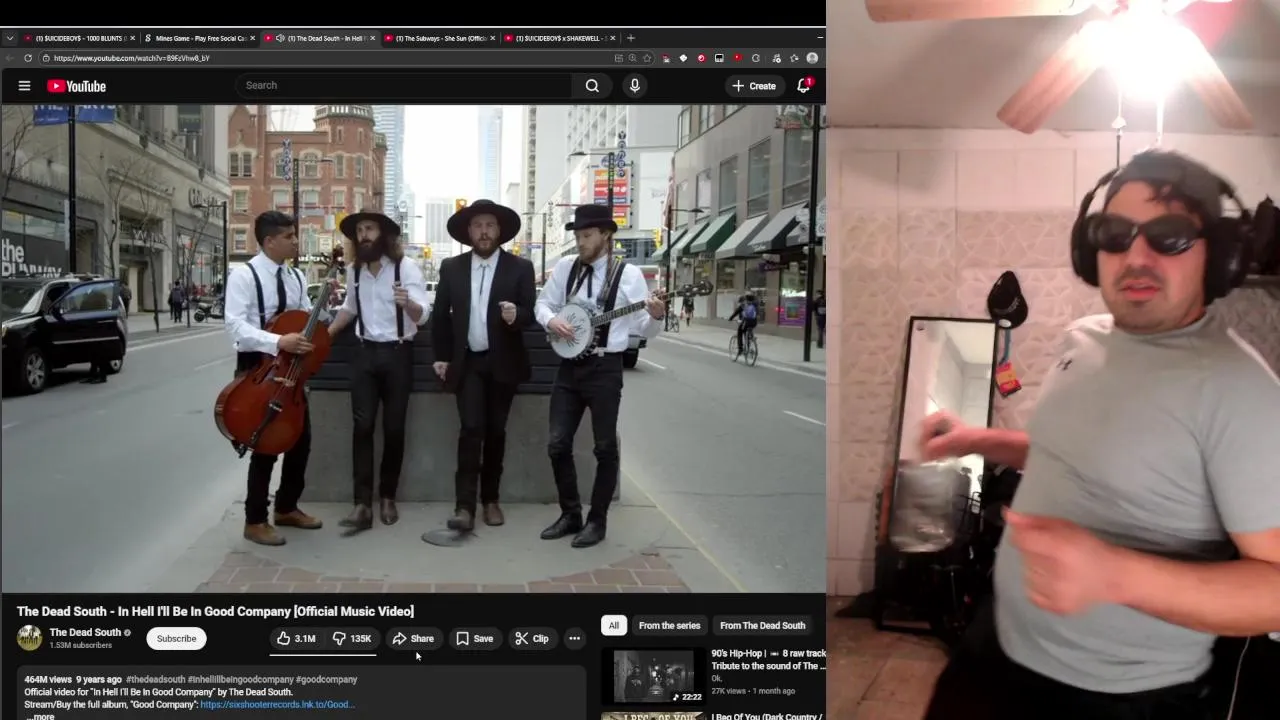Create a clip with the Clip button
This screenshot has width=1280, height=720.
(x=531, y=639)
